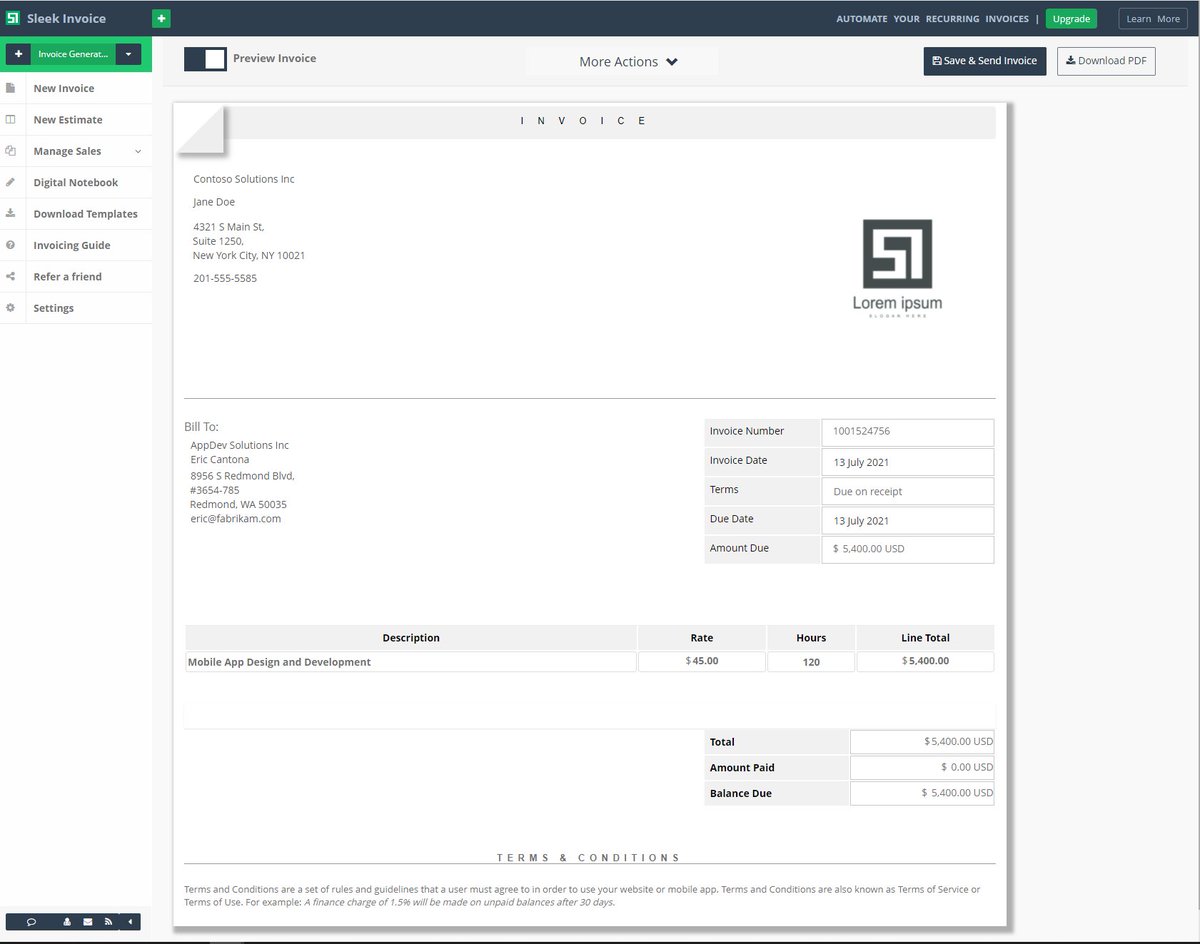The width and height of the screenshot is (1200, 944).
Task: Click the Download Templates download icon
Action: 12,213
